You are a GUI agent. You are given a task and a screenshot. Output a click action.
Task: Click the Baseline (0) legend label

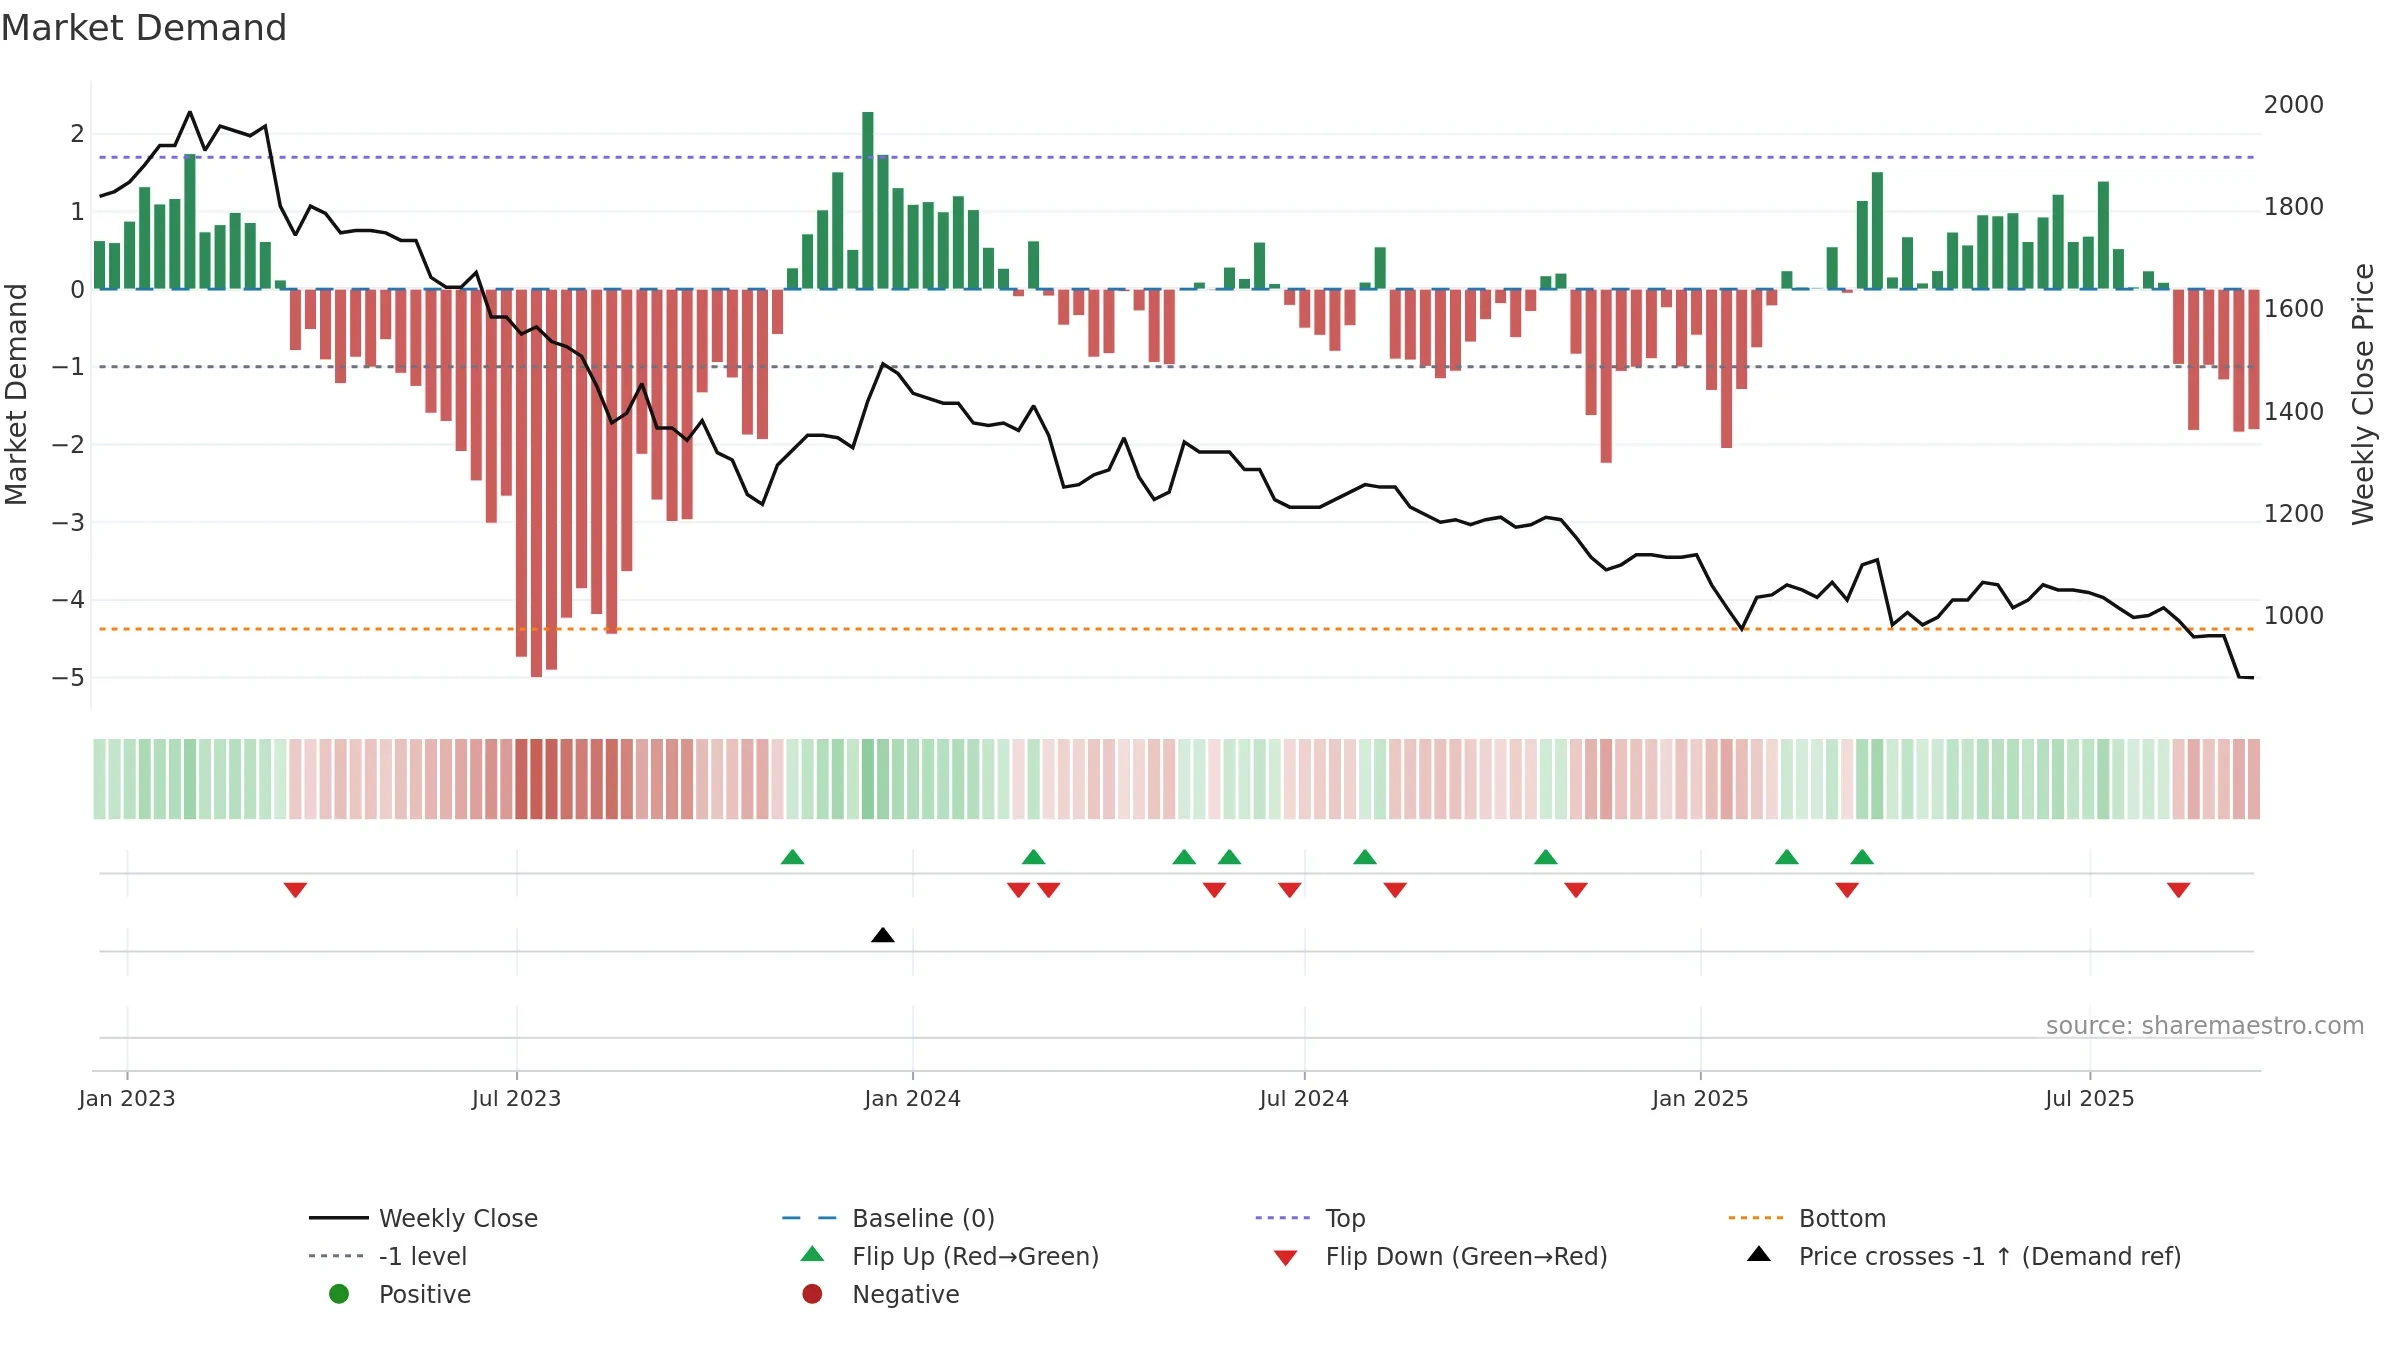click(x=923, y=1218)
